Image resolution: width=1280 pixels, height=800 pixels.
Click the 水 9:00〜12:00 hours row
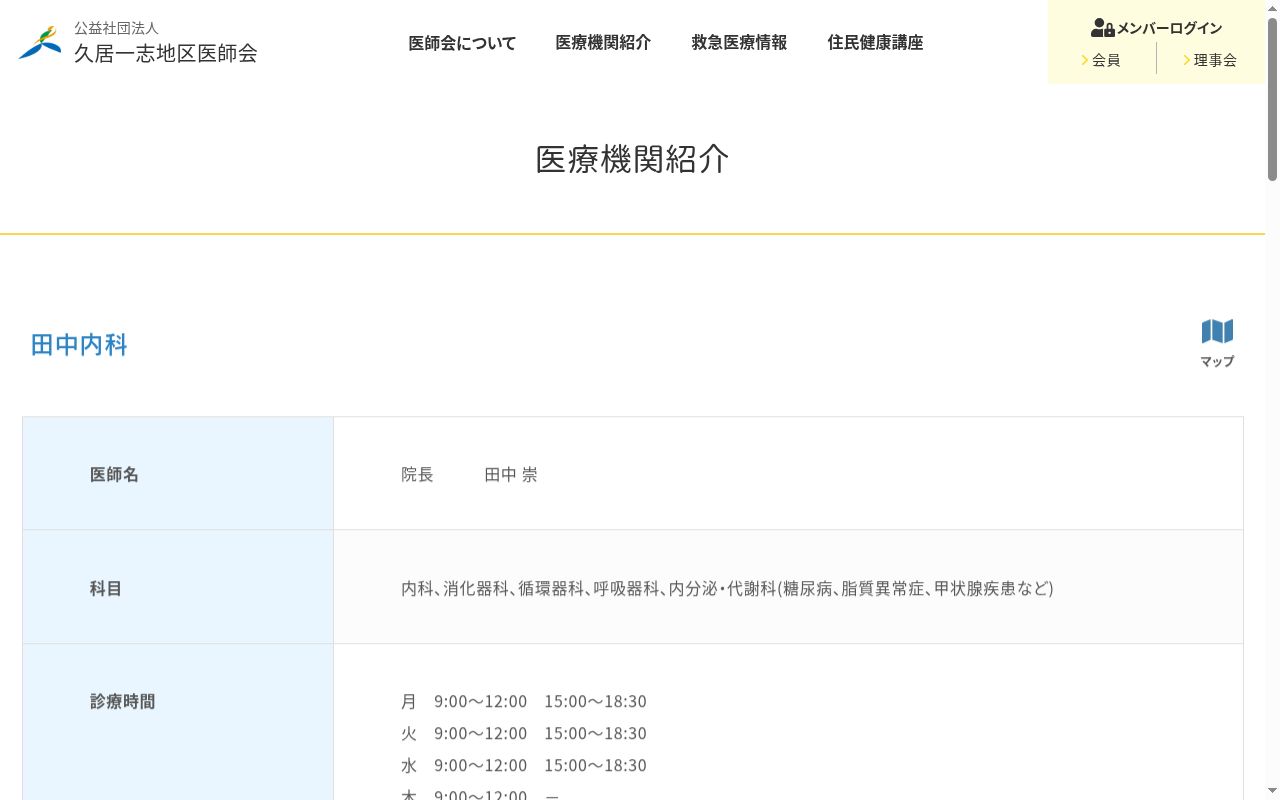click(x=524, y=765)
